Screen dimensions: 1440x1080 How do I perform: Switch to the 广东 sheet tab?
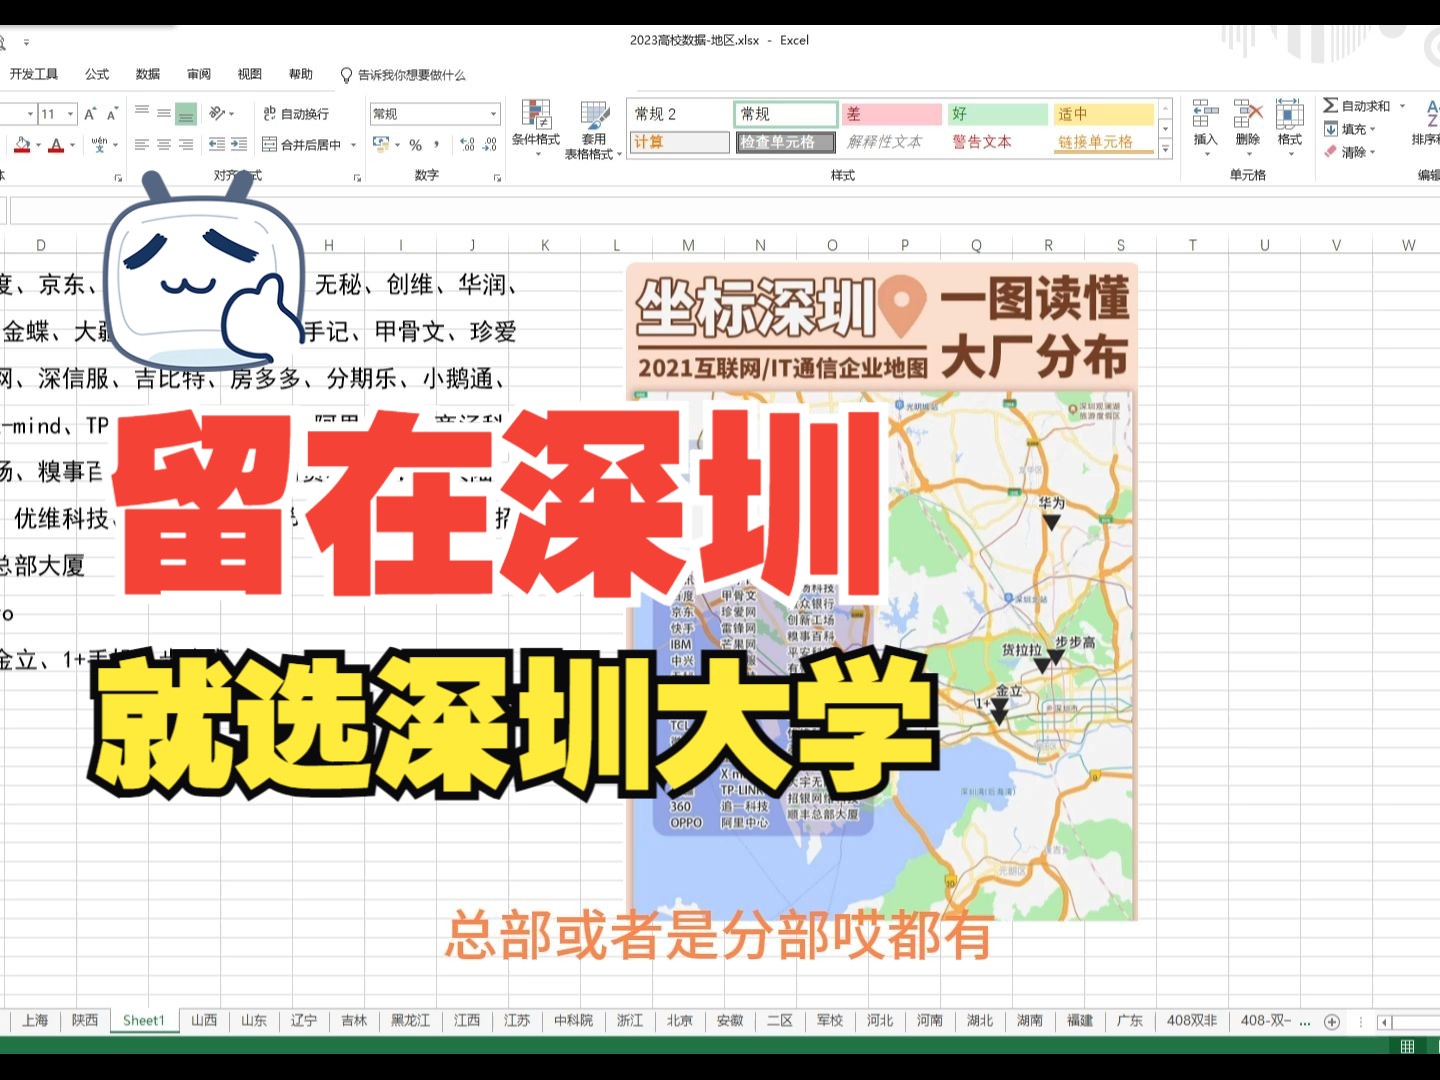point(1130,1020)
